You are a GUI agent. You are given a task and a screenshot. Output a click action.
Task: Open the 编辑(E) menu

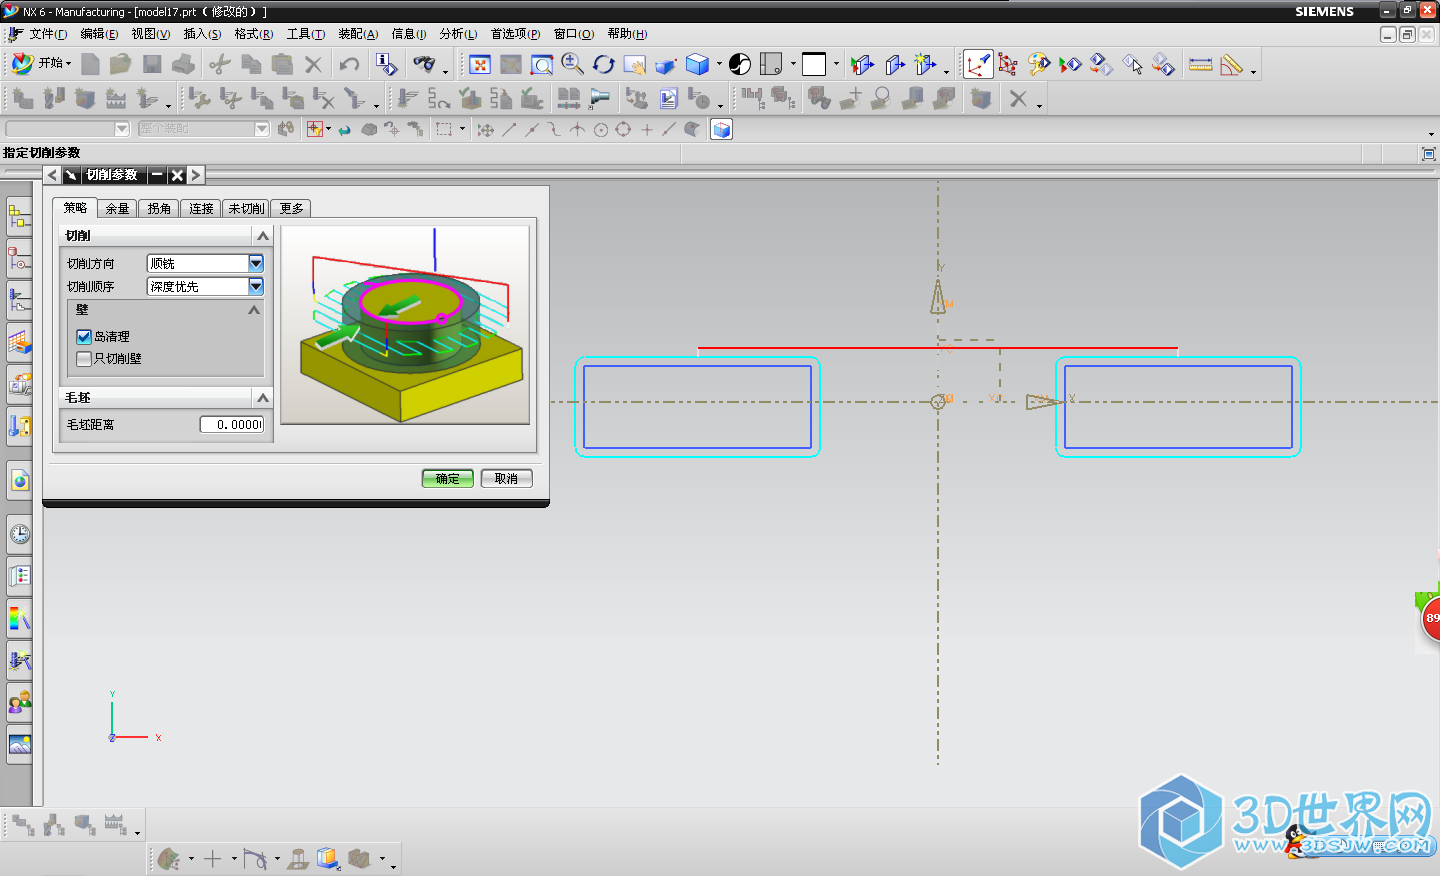(x=99, y=34)
